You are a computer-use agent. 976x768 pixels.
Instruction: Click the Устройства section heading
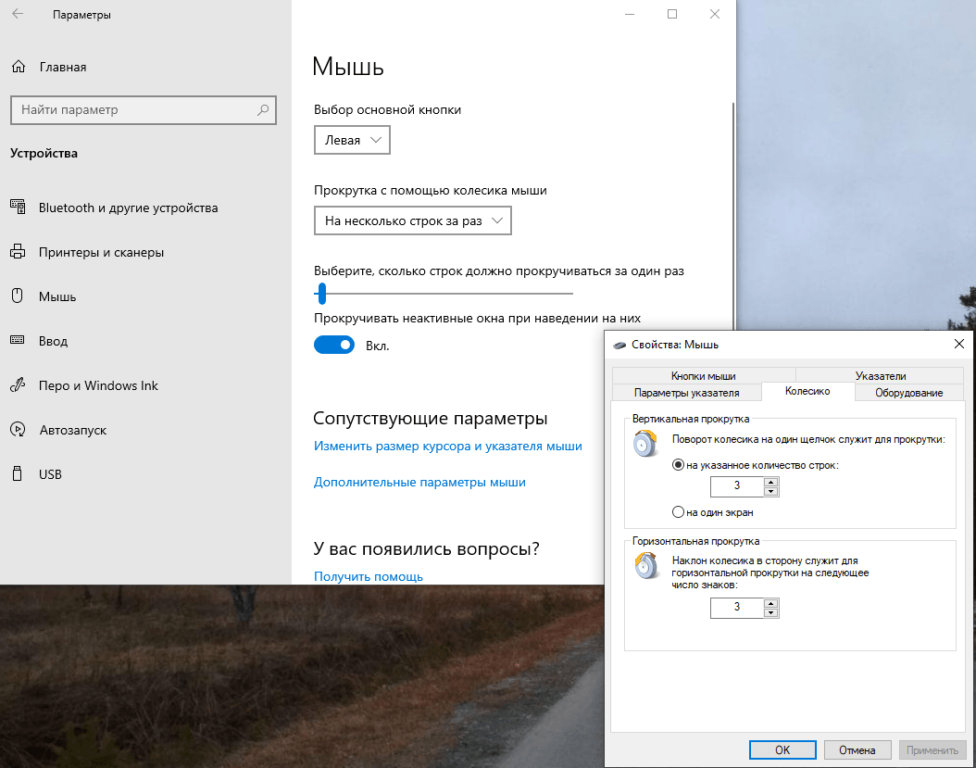click(x=44, y=153)
